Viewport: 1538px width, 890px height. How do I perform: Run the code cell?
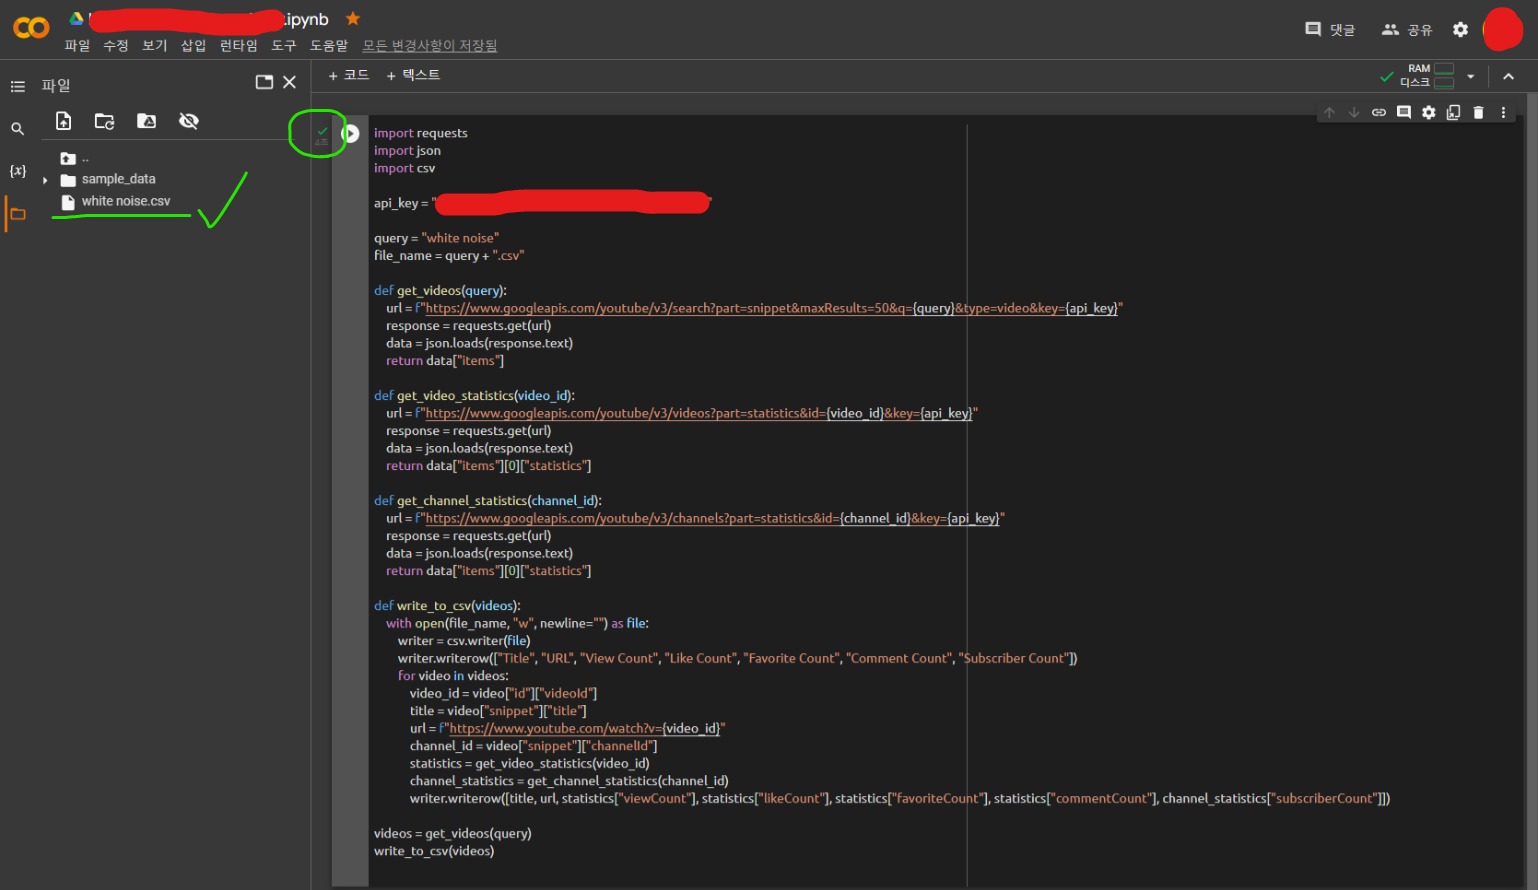coord(350,133)
